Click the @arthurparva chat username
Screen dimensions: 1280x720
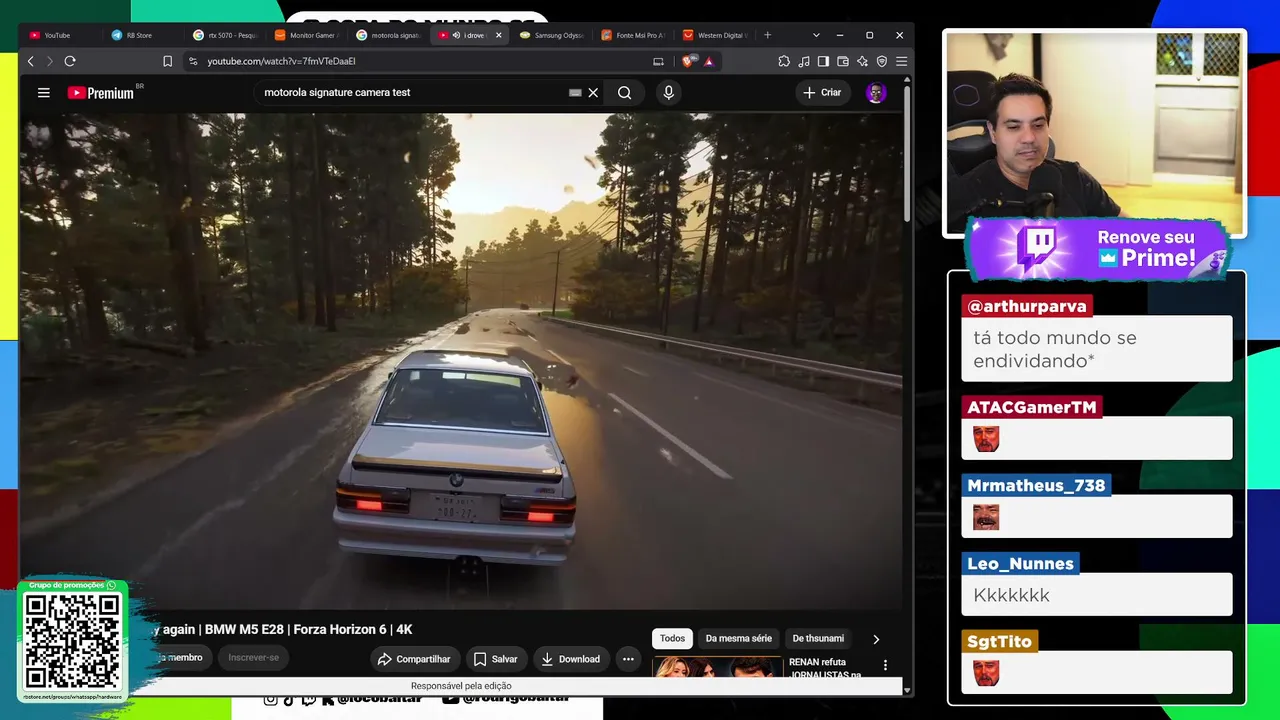tap(1027, 306)
